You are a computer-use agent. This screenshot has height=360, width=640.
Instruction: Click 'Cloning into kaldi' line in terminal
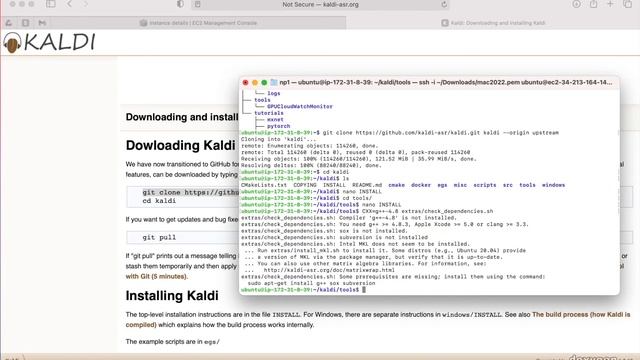point(278,139)
